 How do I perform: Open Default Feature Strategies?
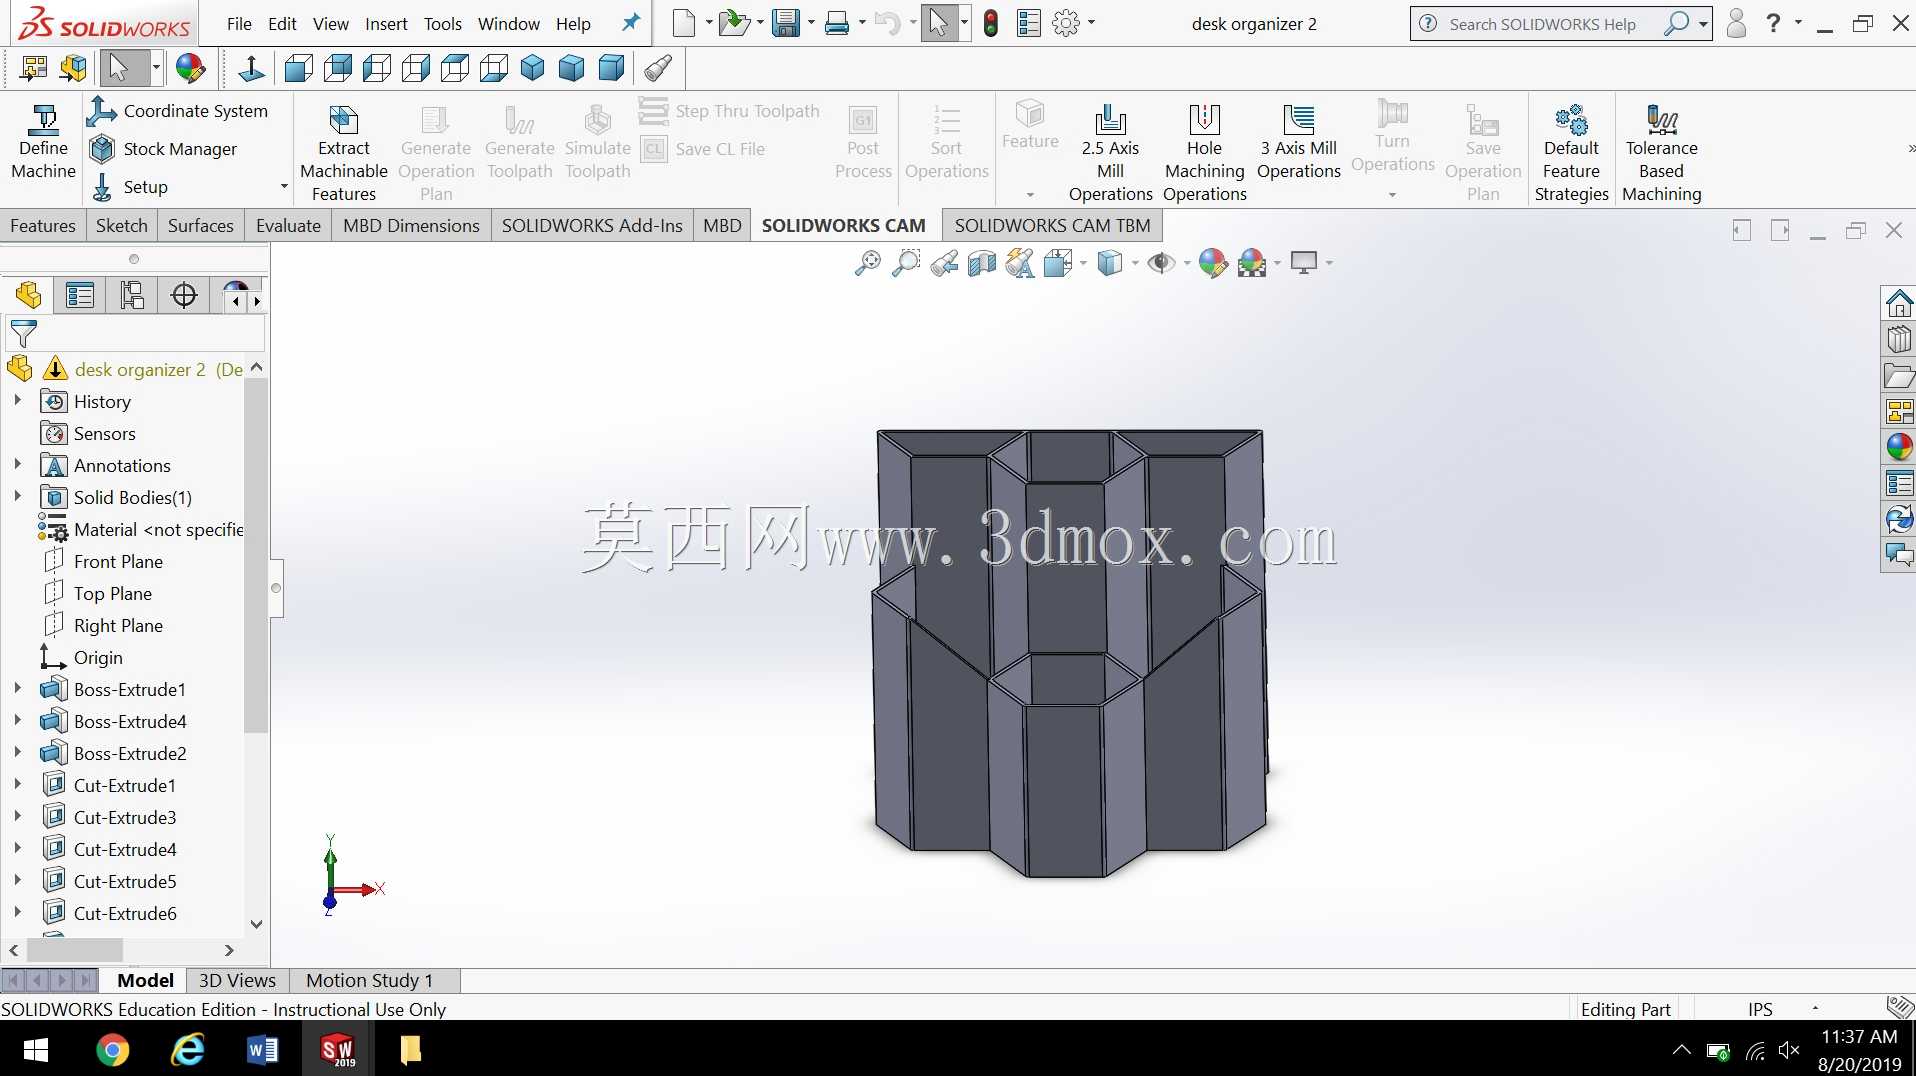tap(1571, 153)
